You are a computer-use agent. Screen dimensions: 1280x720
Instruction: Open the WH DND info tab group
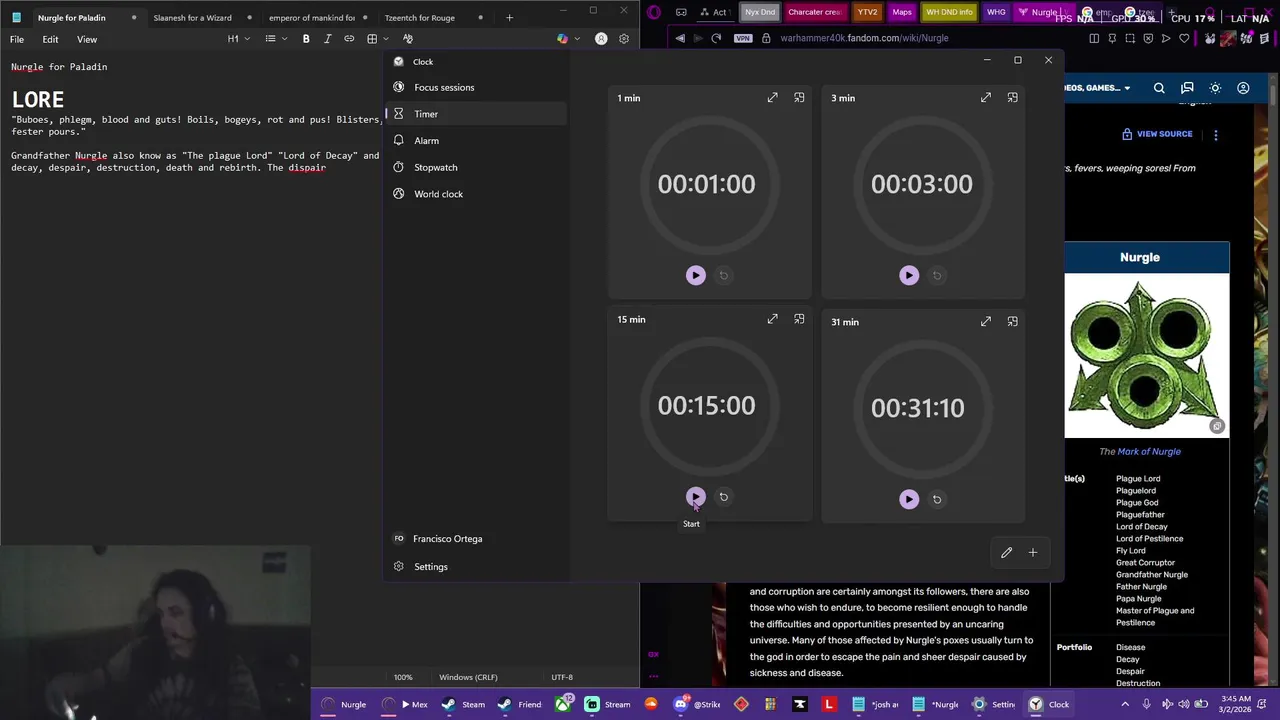949,12
